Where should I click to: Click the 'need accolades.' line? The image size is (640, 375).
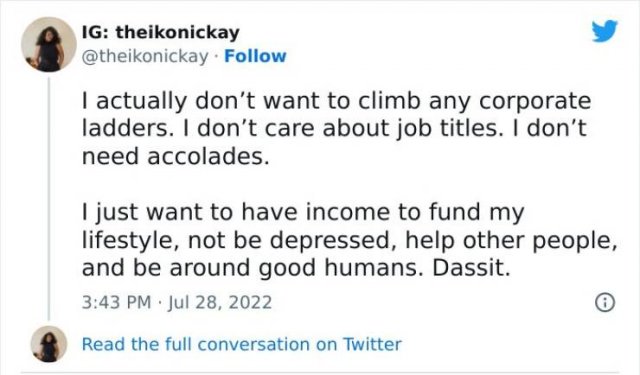click(x=176, y=156)
